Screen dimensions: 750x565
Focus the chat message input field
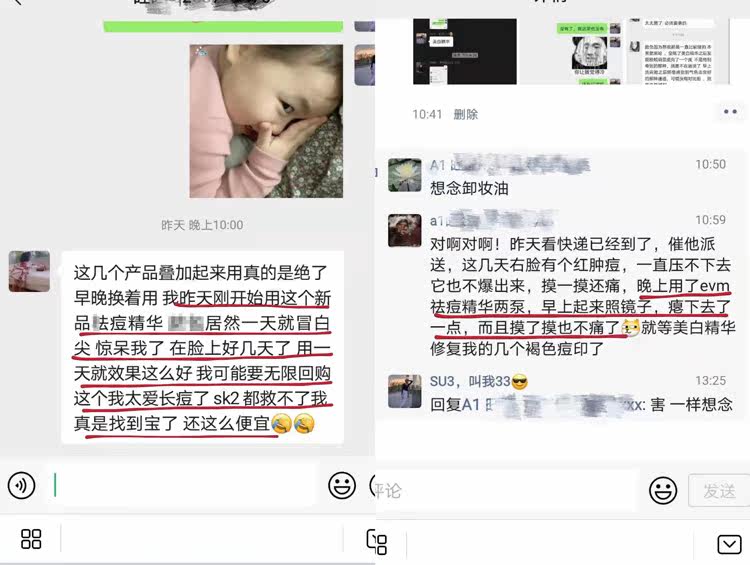coord(182,485)
